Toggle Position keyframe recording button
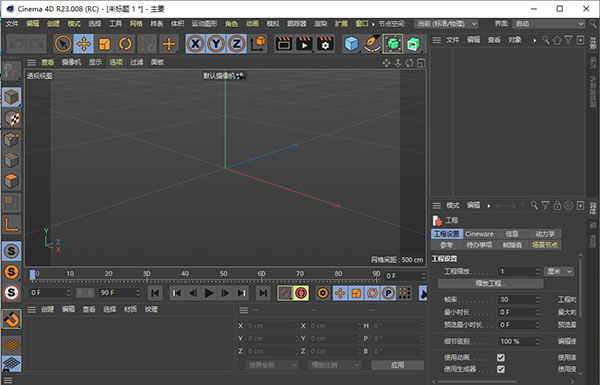Image resolution: width=600 pixels, height=385 pixels. coord(340,293)
